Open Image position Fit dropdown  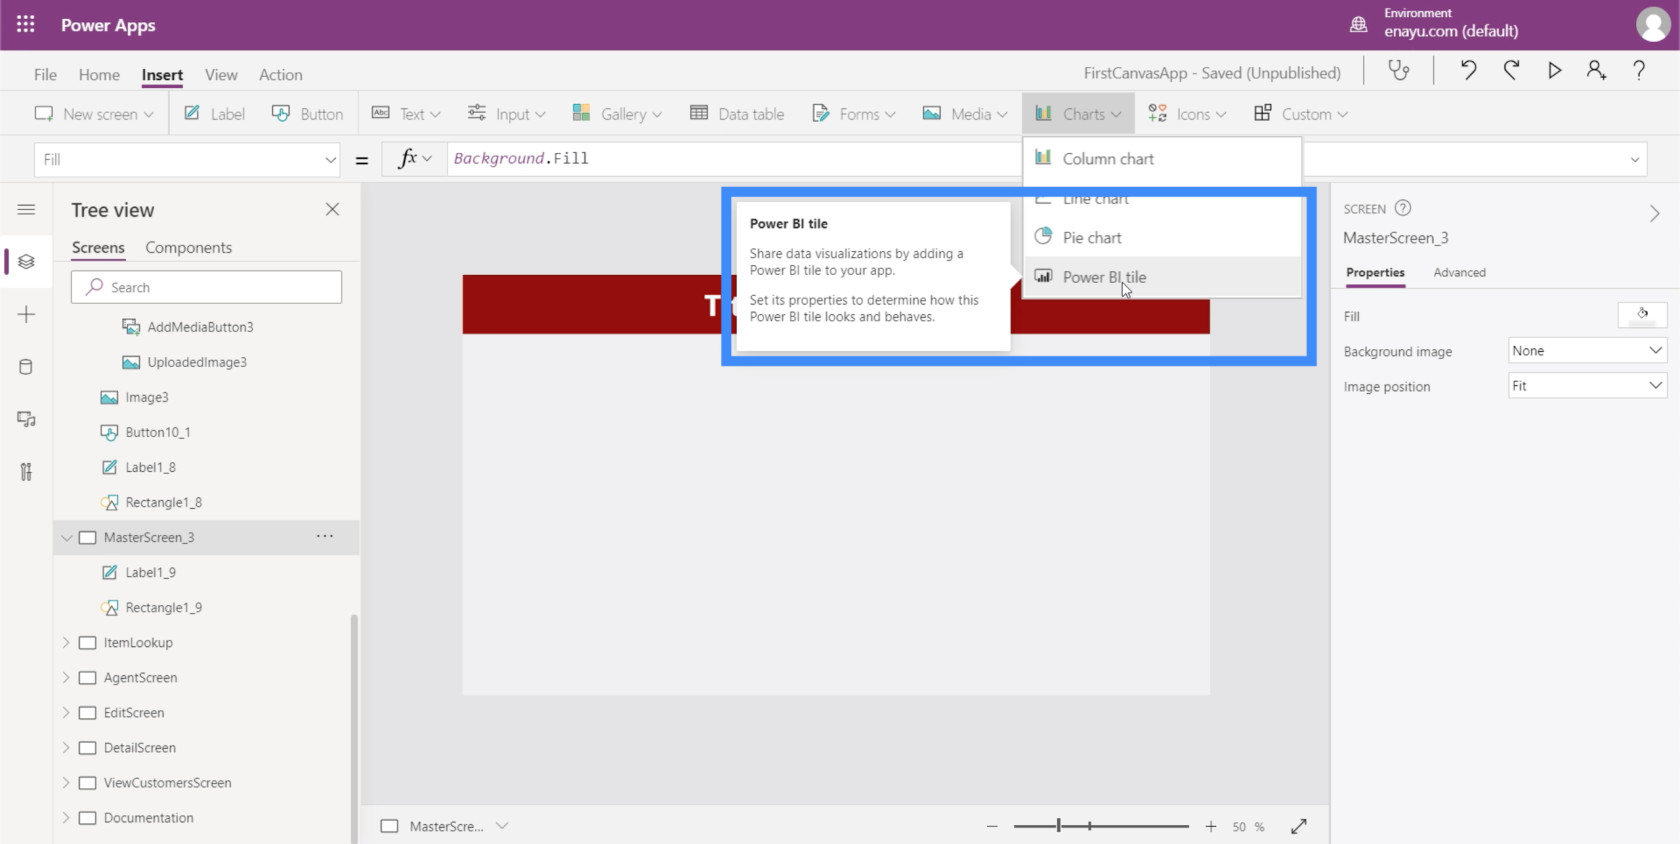(x=1587, y=386)
